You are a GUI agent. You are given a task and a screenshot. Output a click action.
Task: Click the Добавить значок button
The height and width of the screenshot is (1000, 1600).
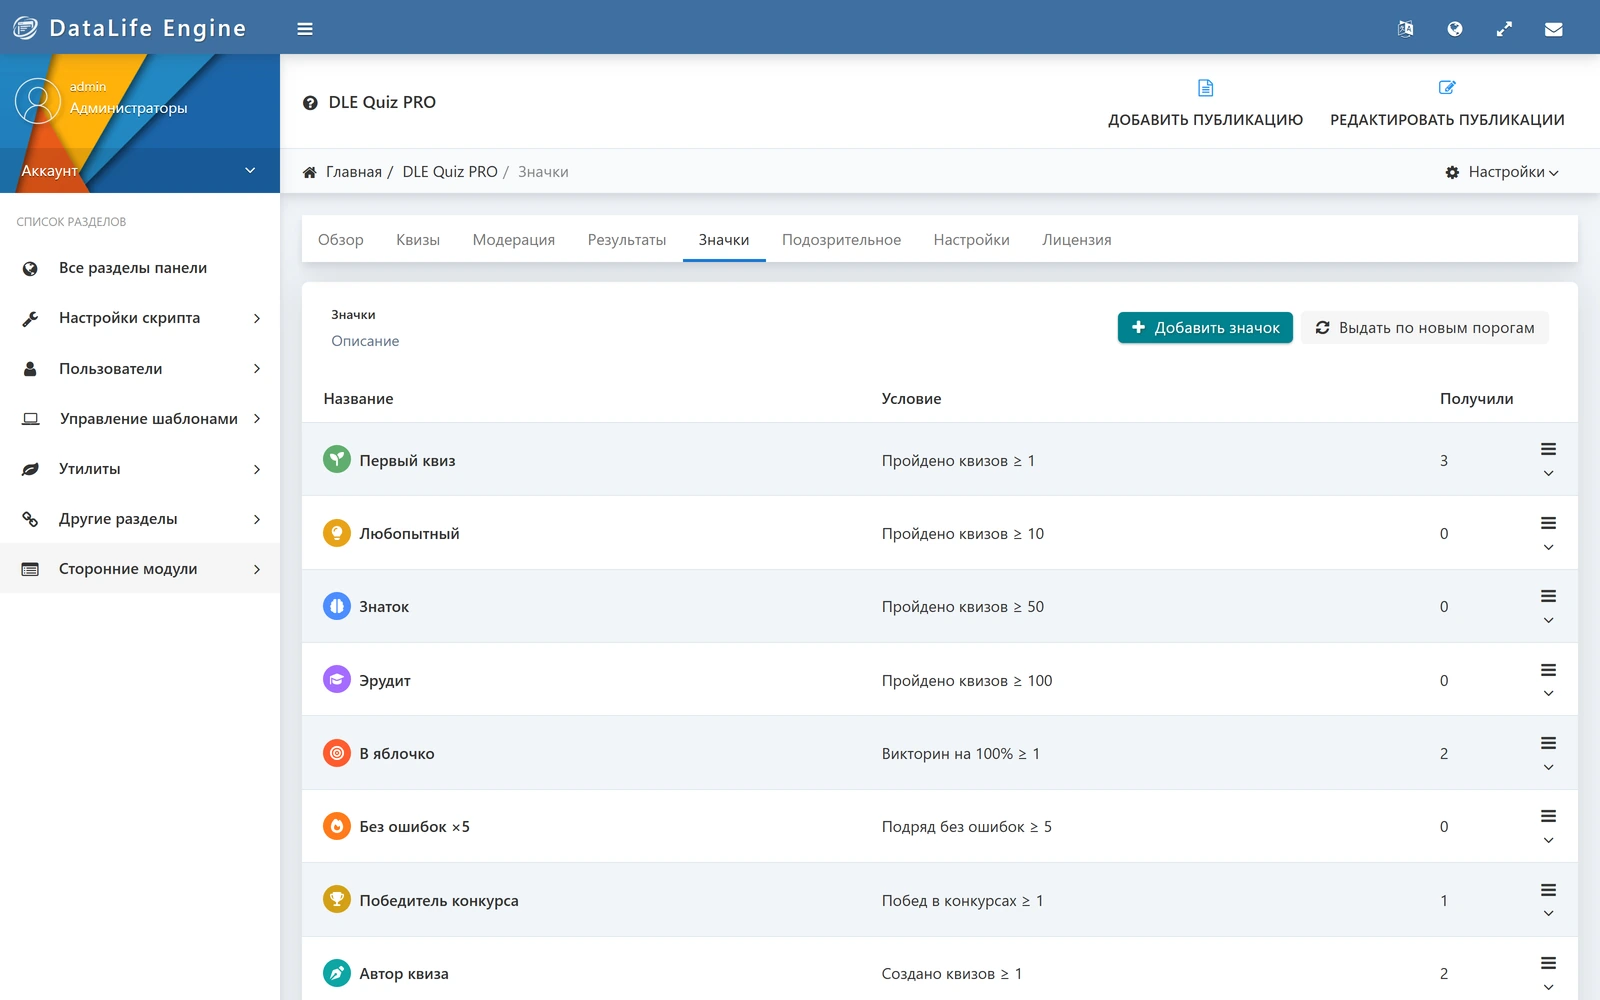tap(1205, 328)
